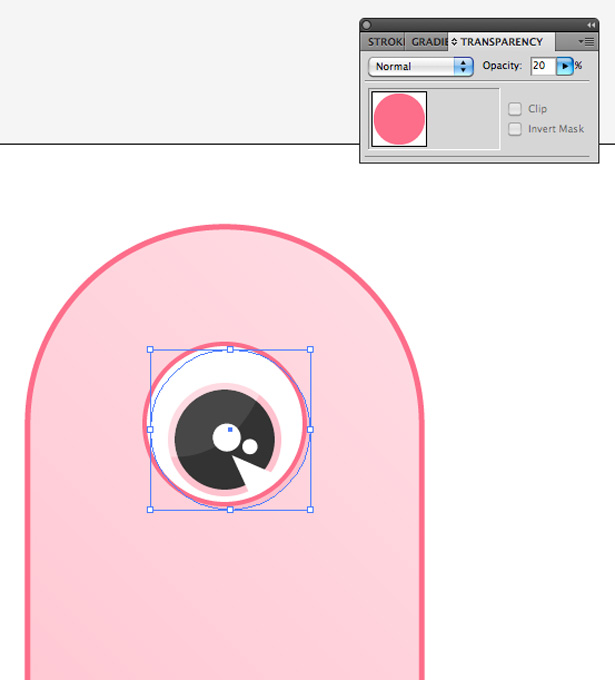Collapse the panel with the double-arrow icon
The width and height of the screenshot is (615, 680).
(x=591, y=25)
